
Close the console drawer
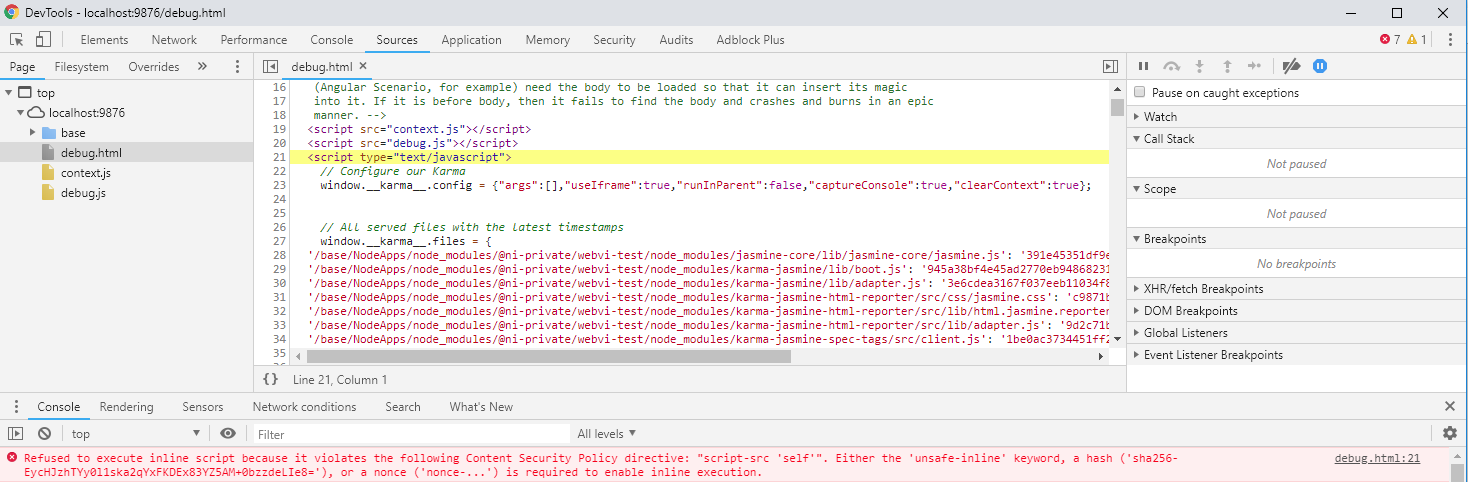pos(1450,407)
